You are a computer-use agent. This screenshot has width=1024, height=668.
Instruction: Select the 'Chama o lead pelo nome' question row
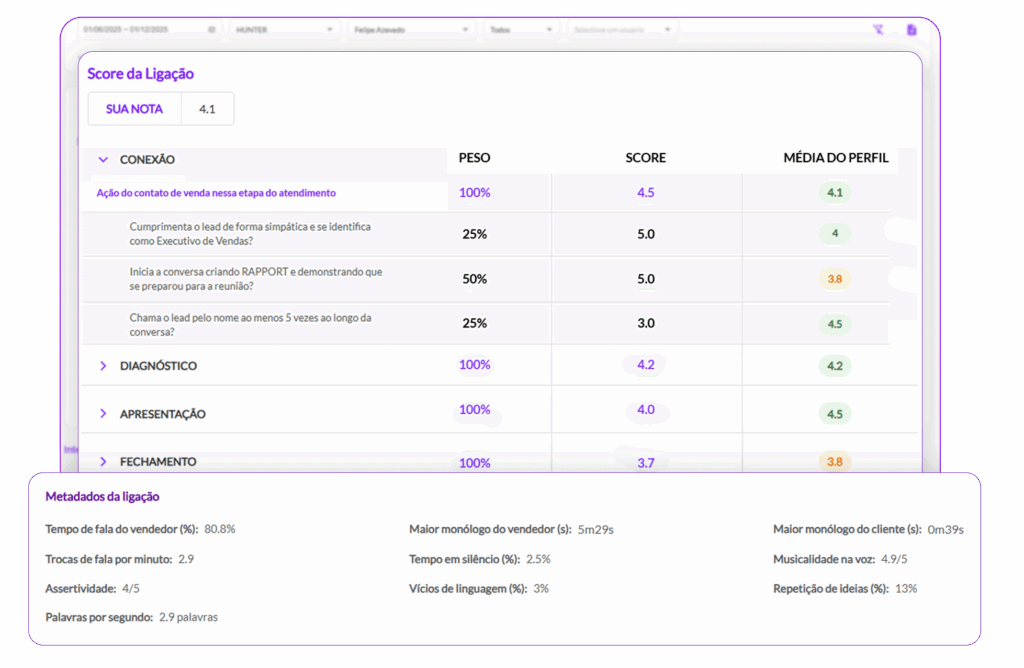tap(250, 324)
